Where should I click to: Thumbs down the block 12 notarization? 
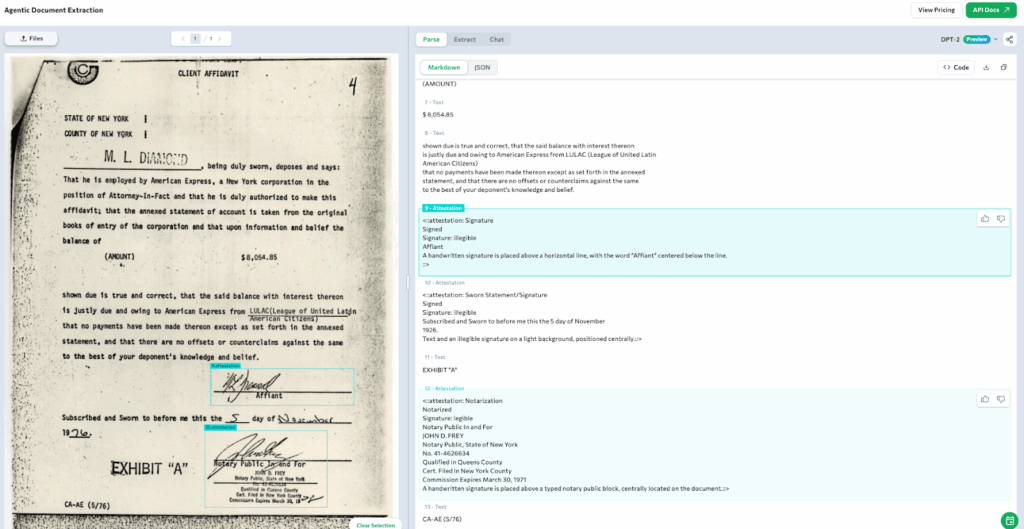[x=1000, y=399]
